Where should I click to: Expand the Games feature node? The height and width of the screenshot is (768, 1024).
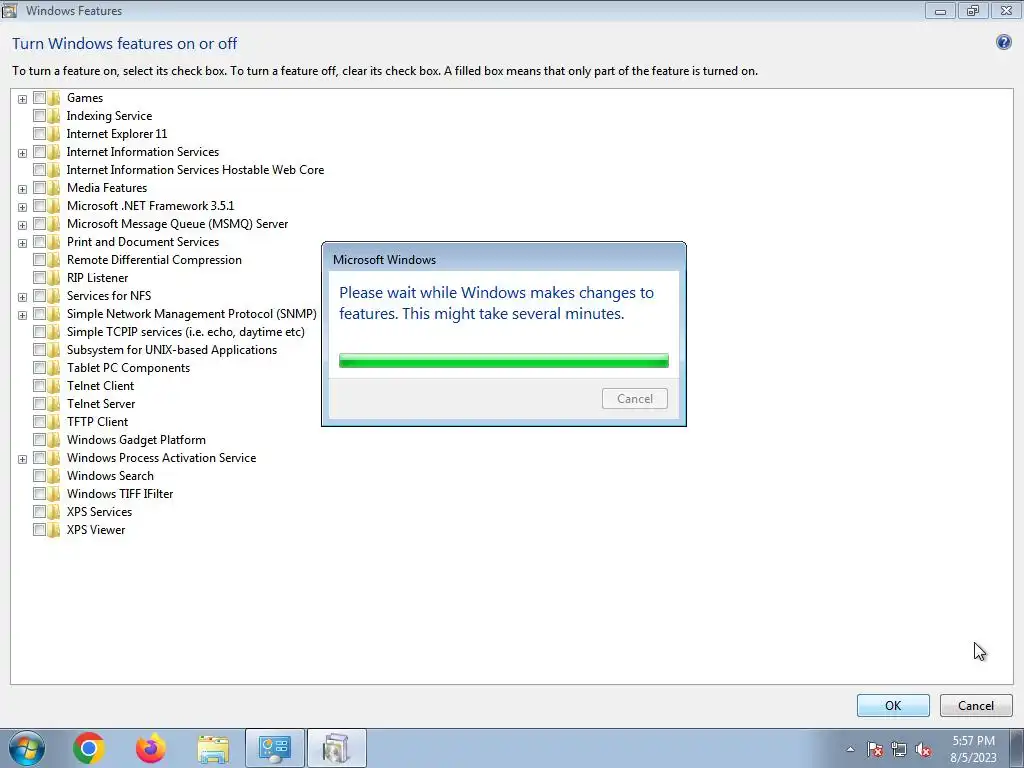(22, 99)
